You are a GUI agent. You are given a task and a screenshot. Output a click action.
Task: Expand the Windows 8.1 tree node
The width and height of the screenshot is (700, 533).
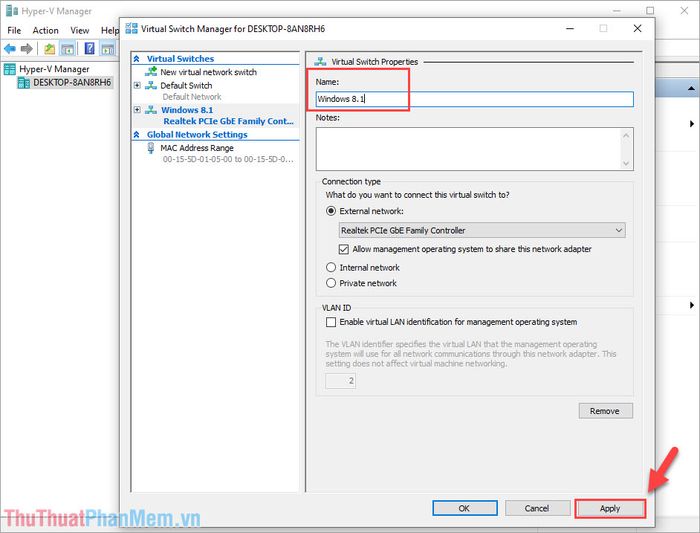[137, 110]
